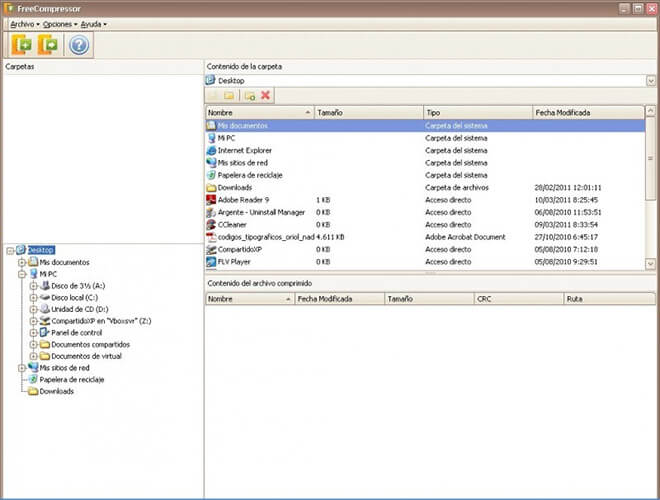Click Tamaño header in archive contents pane
Viewport: 660px width, 500px height.
coord(429,299)
